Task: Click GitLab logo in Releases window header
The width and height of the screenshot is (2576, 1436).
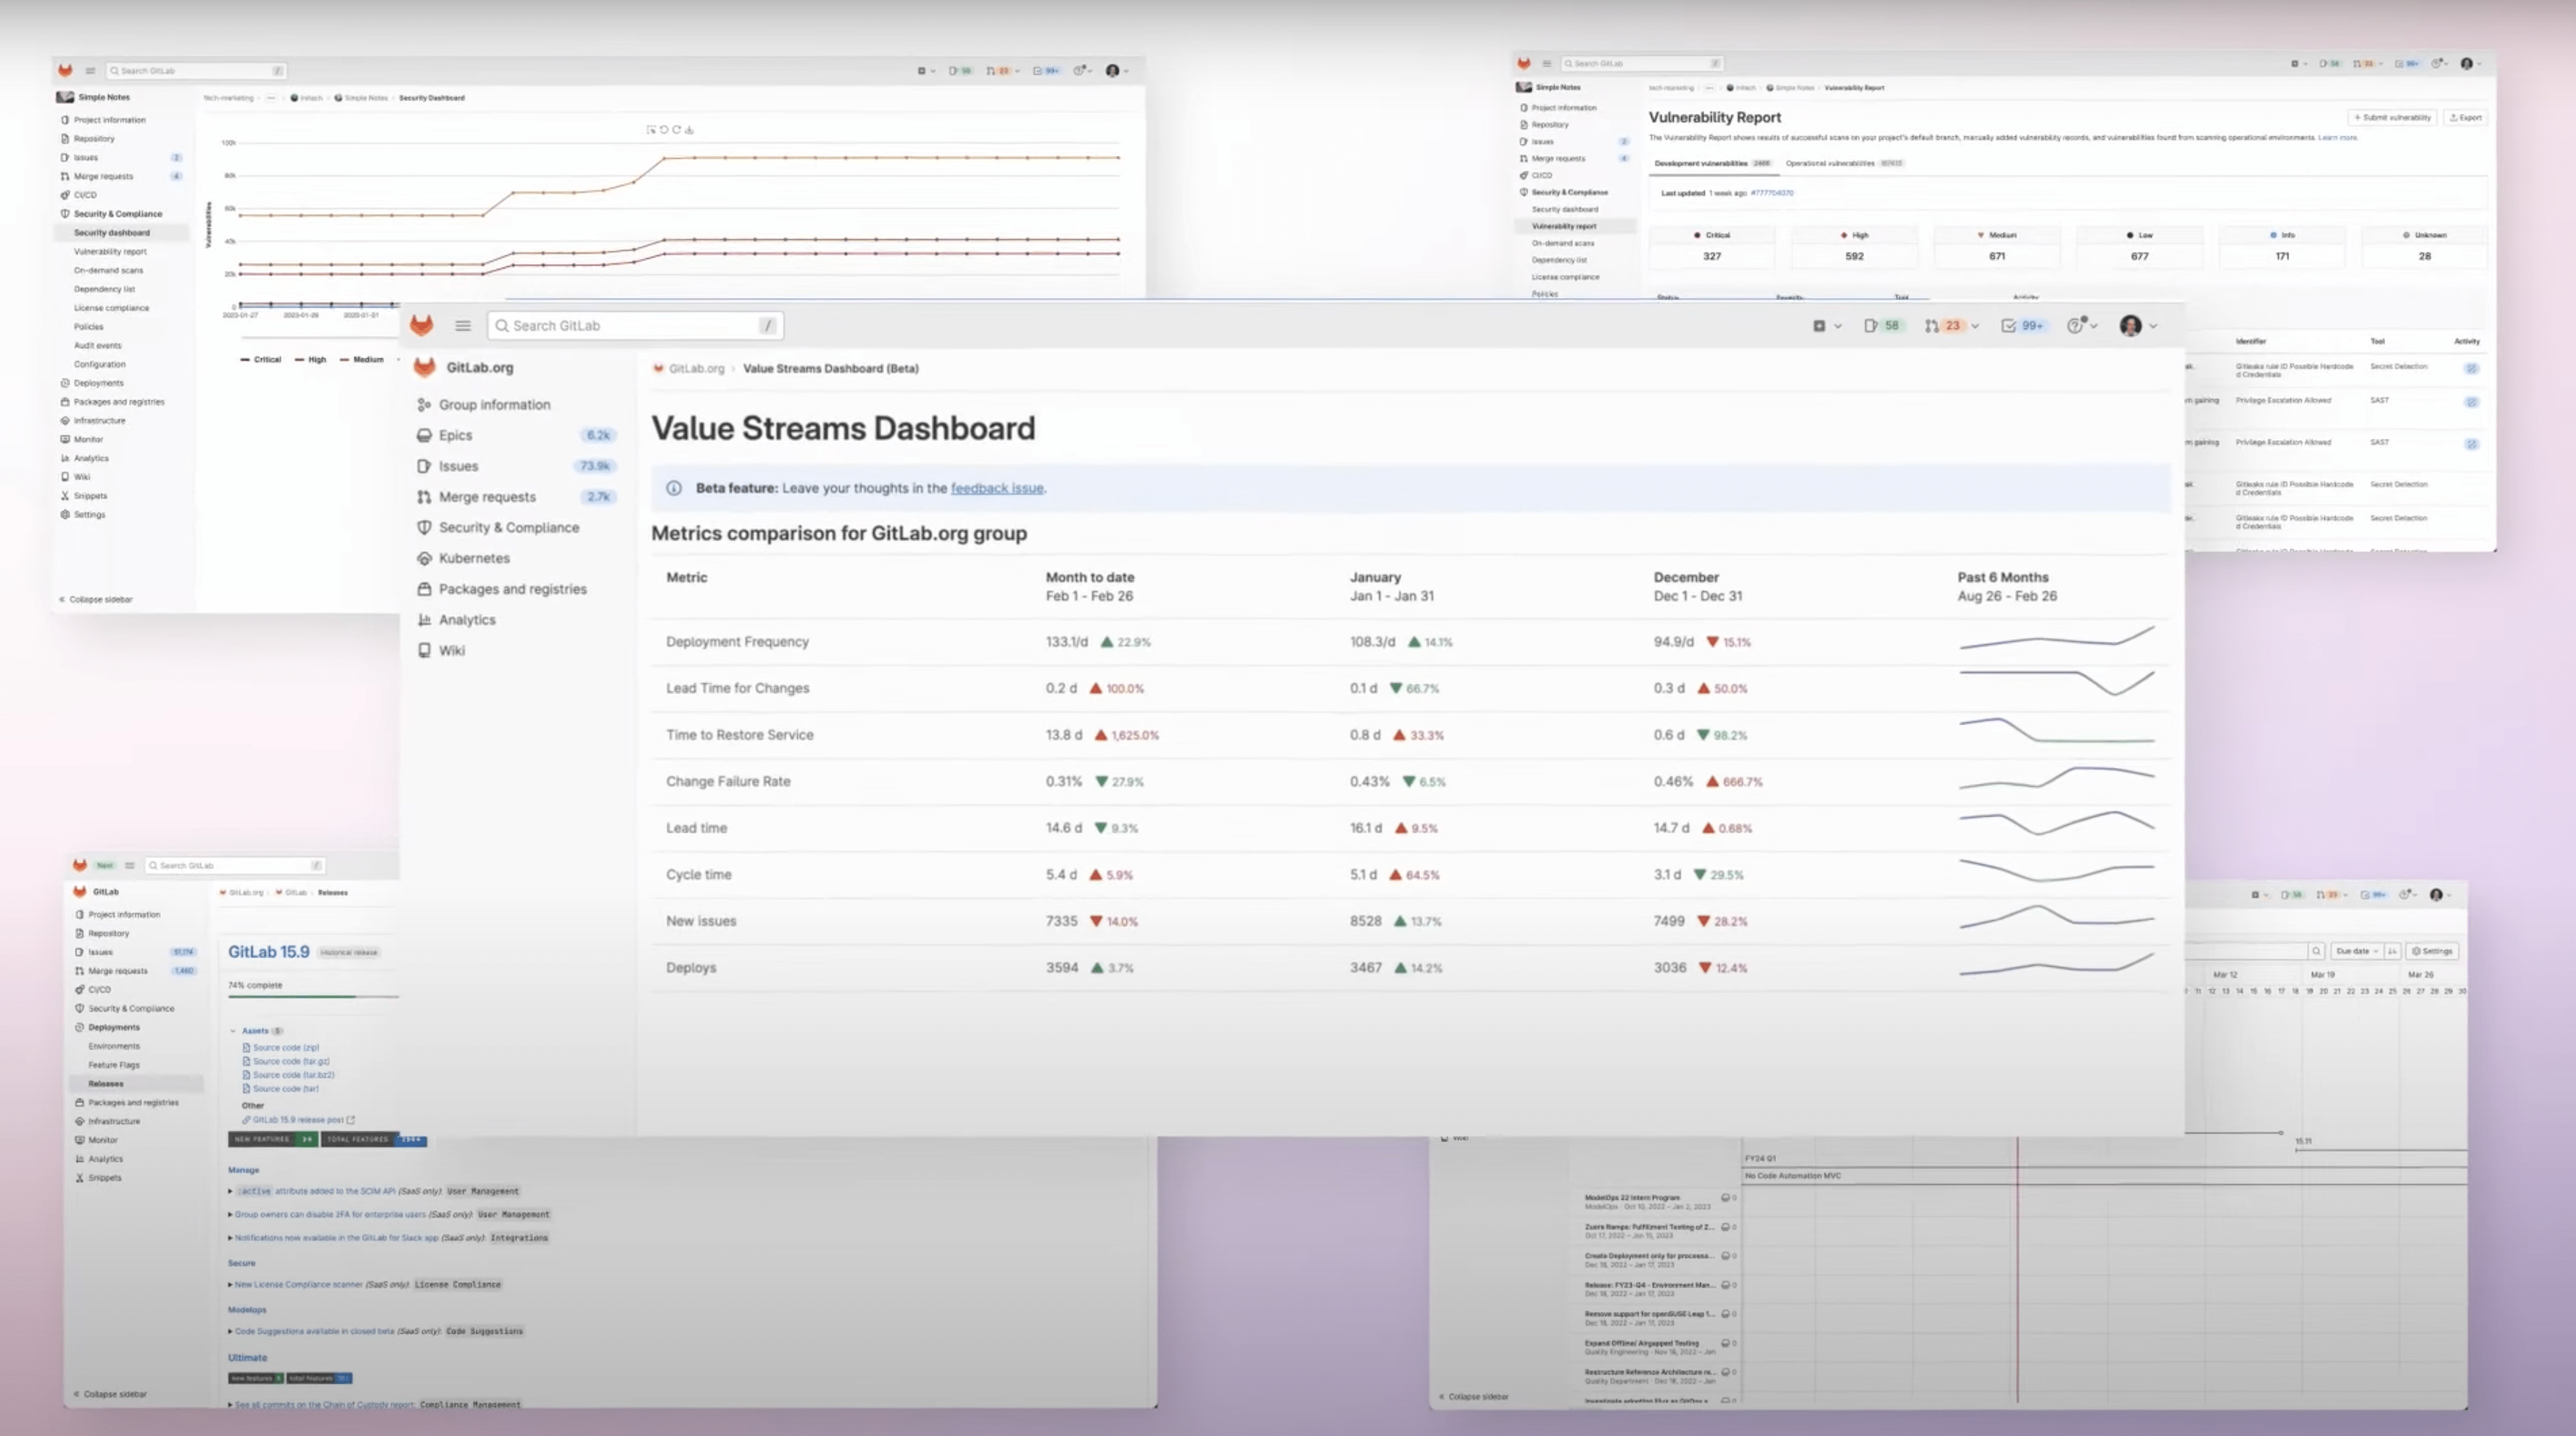Action: [80, 865]
